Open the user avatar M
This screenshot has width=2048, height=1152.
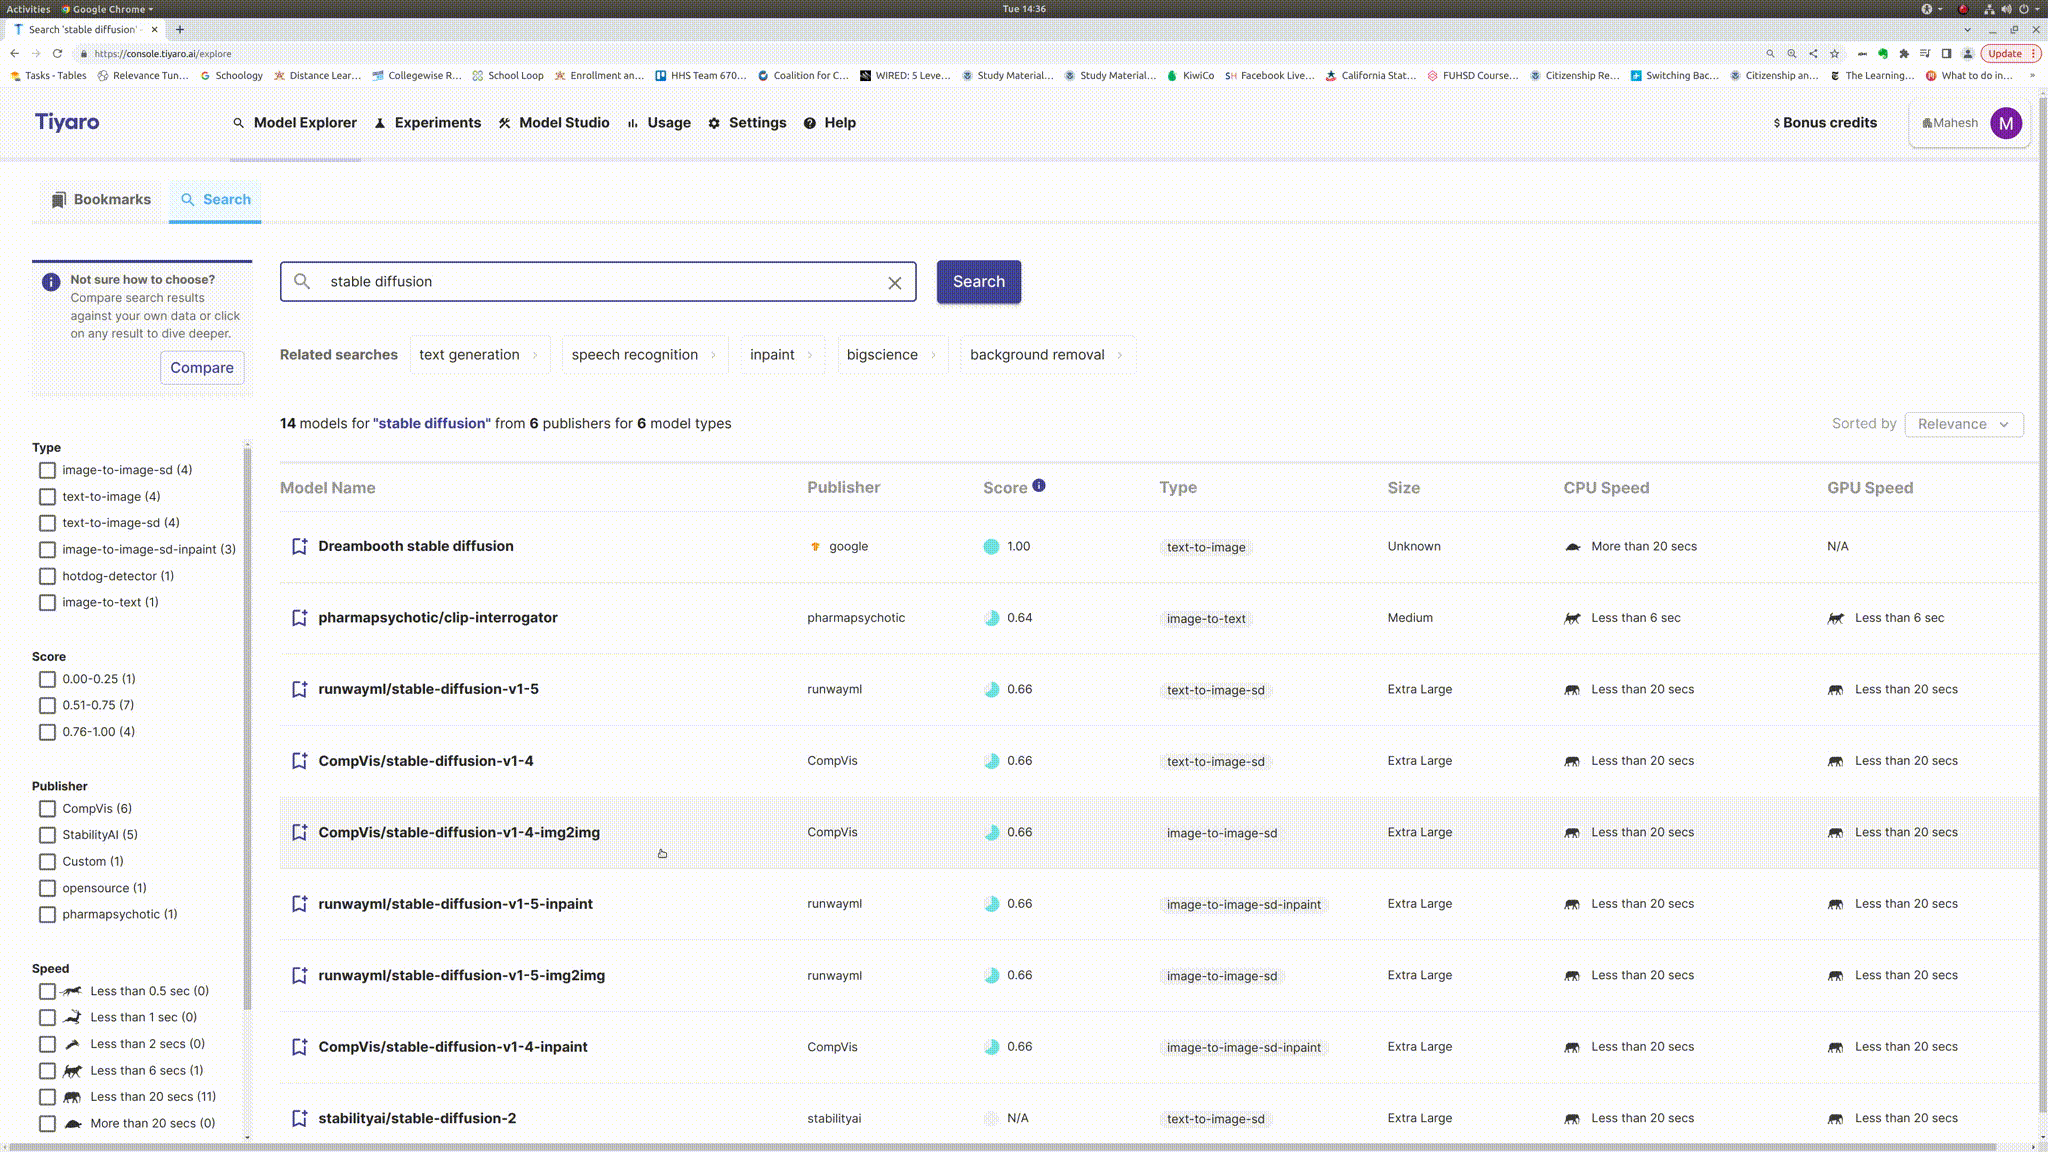coord(2006,123)
